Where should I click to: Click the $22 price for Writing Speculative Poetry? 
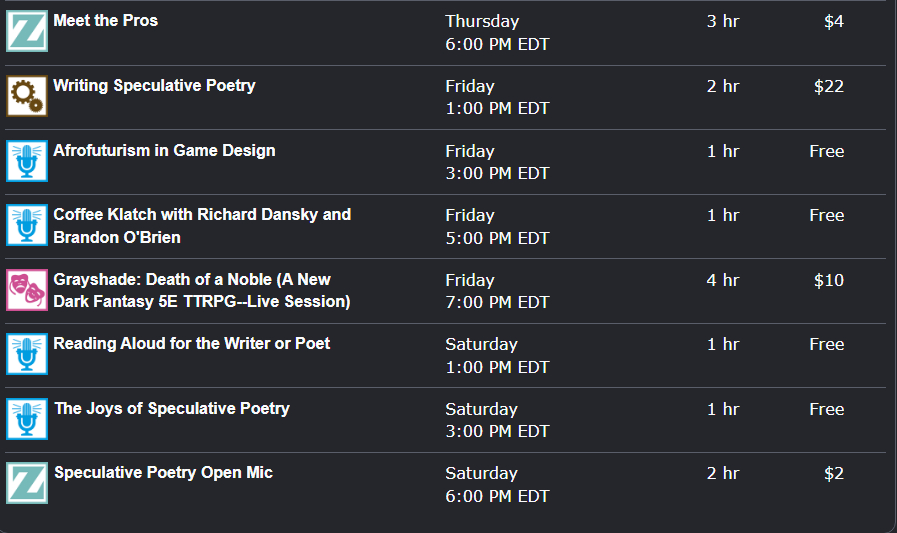click(828, 87)
